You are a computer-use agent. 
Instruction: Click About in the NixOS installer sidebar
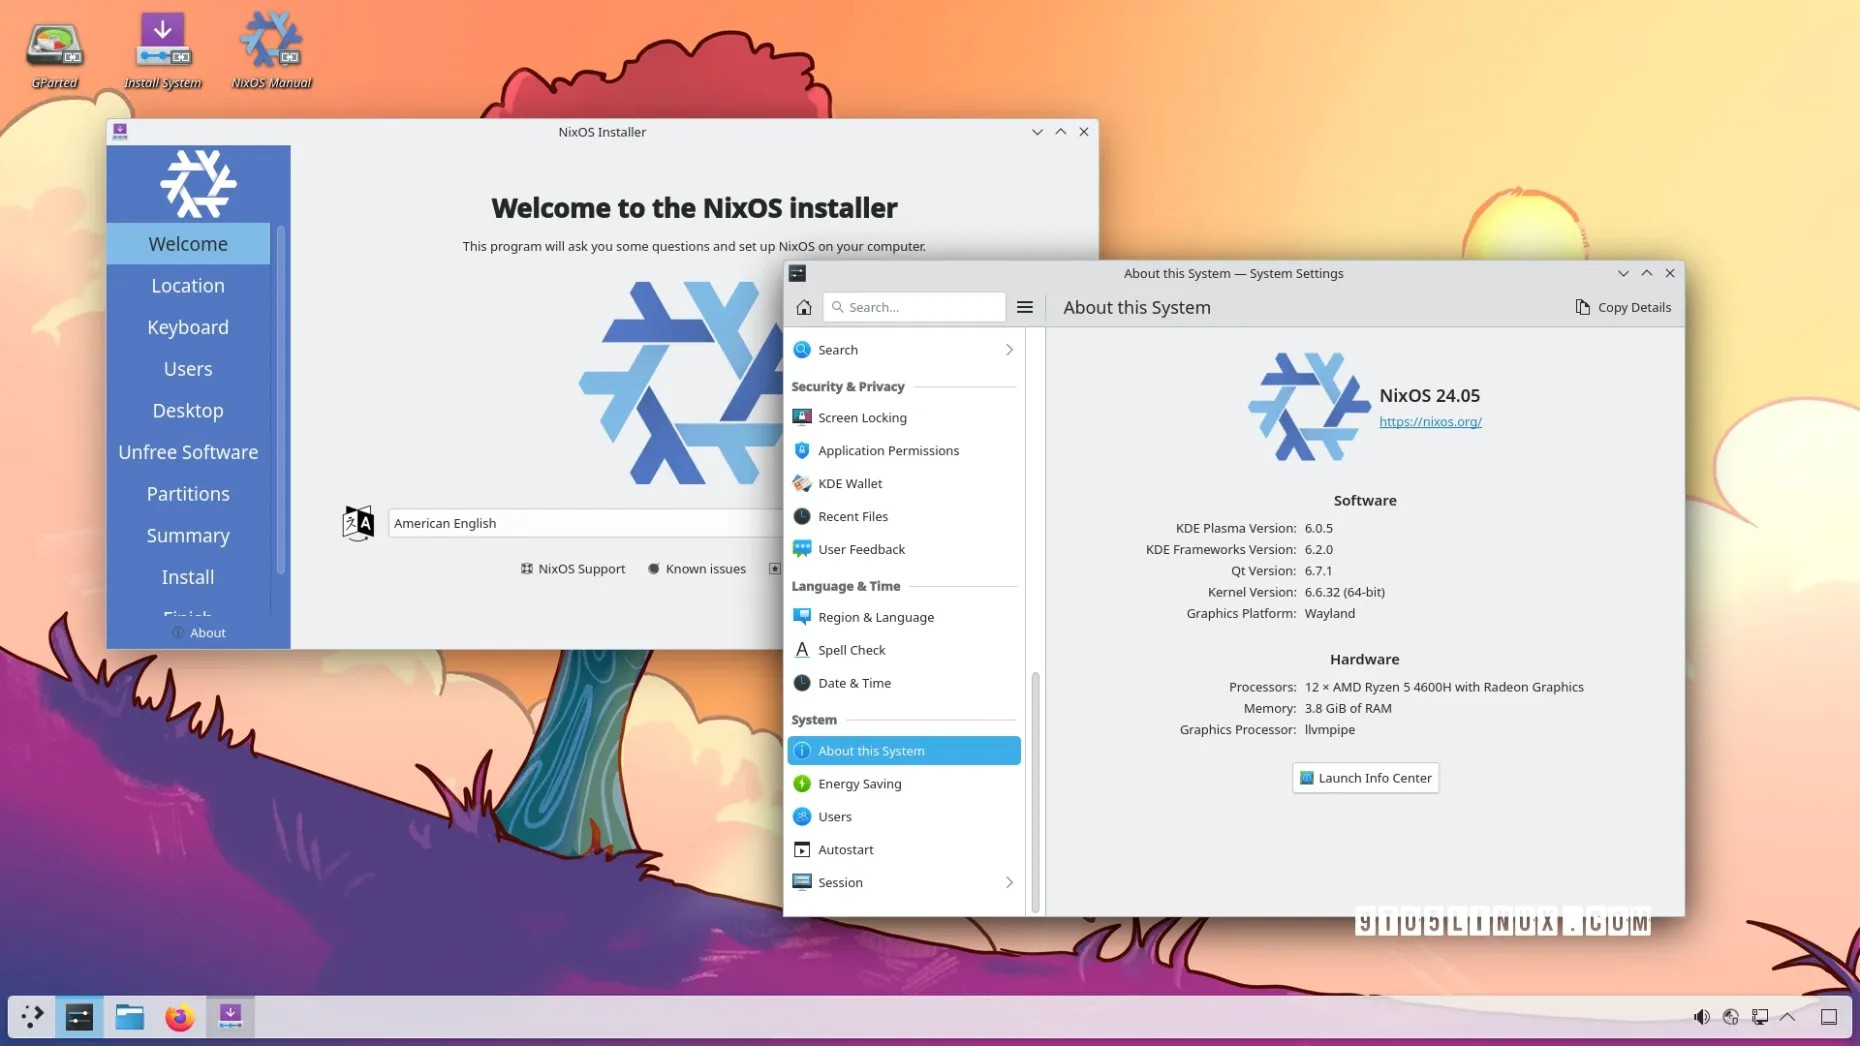(198, 633)
